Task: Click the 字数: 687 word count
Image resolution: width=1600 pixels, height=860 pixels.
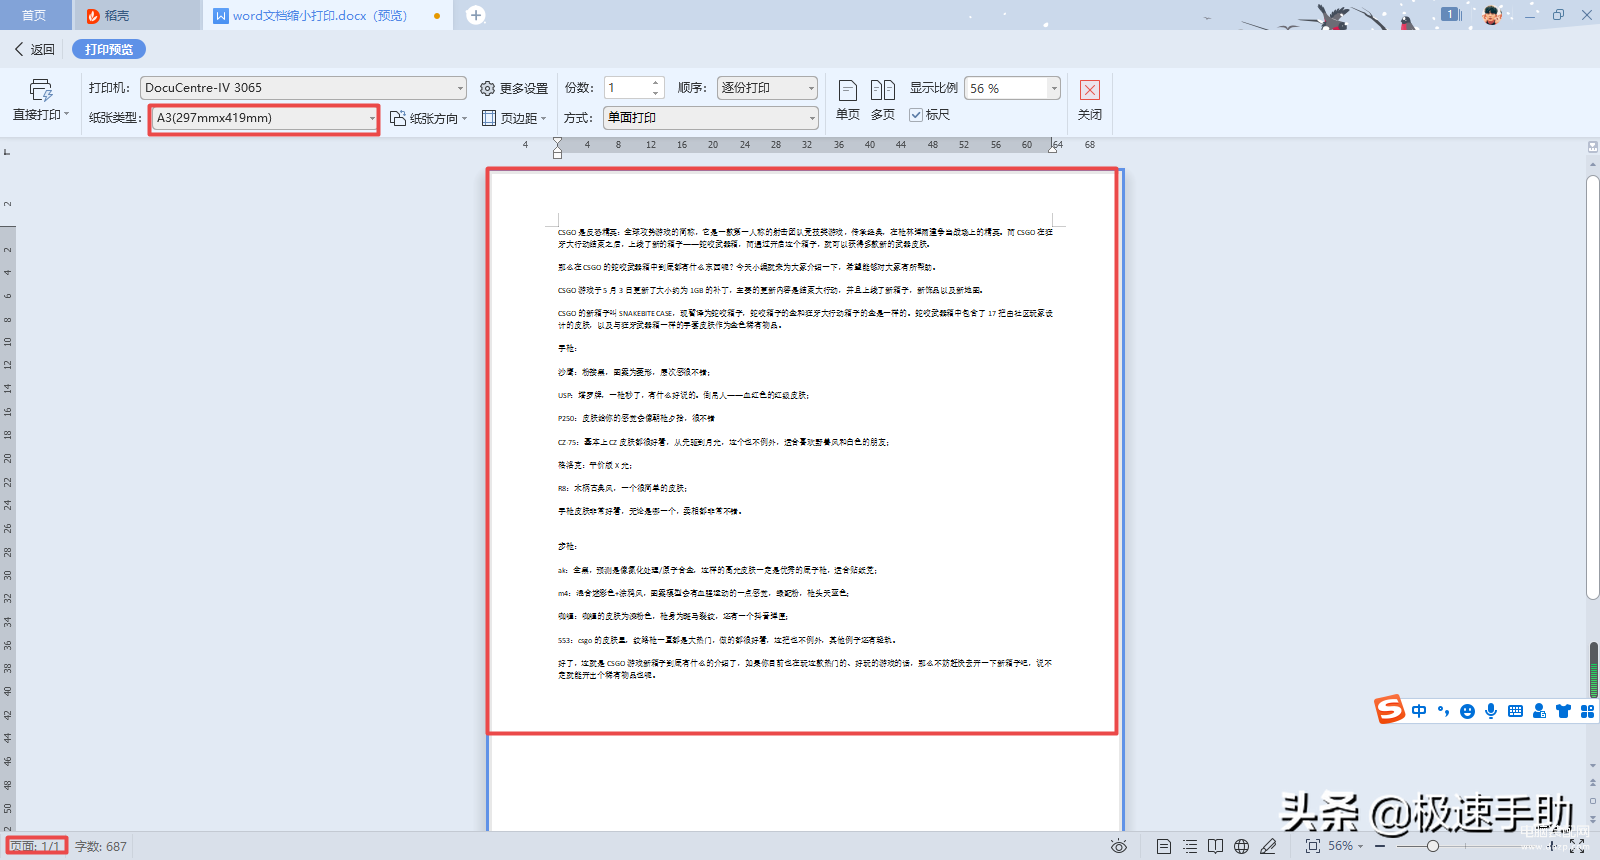Action: click(101, 846)
